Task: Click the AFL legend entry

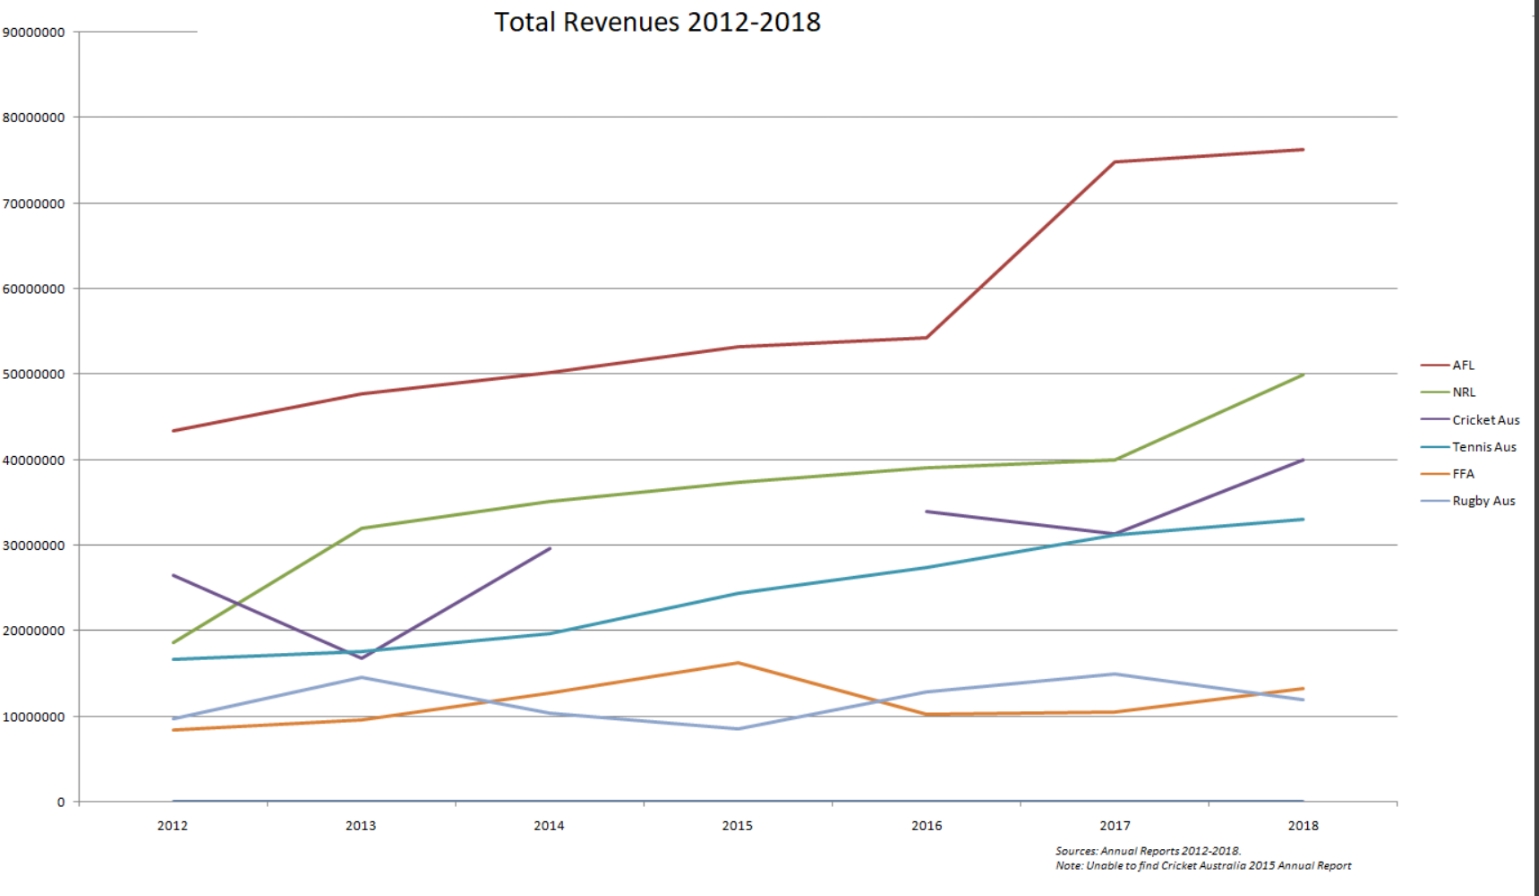Action: (x=1448, y=366)
